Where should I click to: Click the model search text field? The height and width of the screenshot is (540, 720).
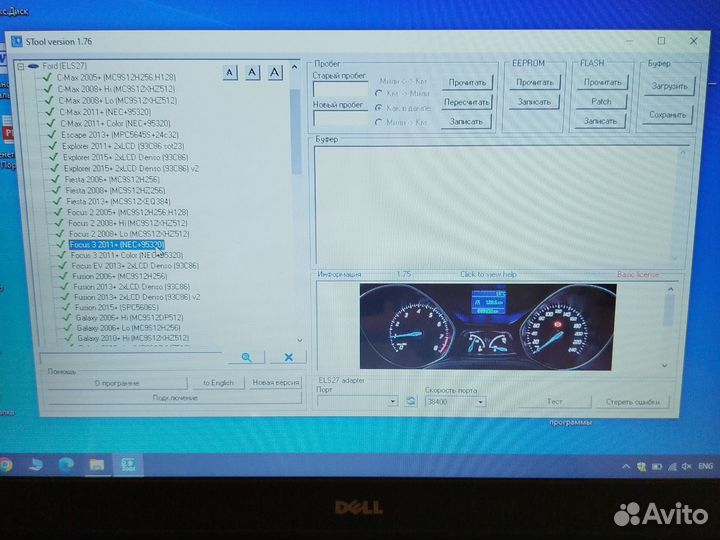(x=132, y=357)
